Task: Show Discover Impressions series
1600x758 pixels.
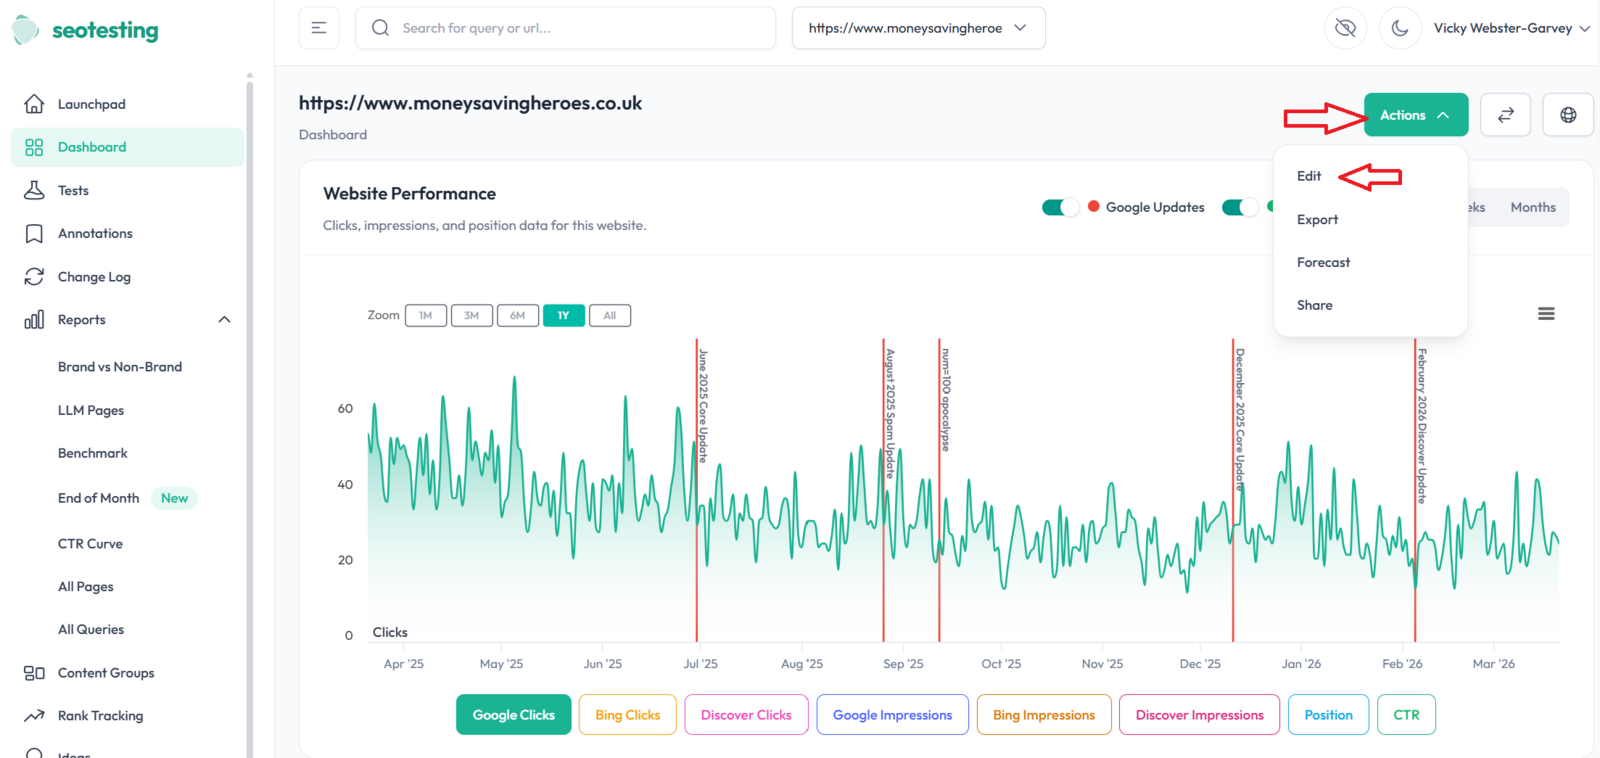Action: pyautogui.click(x=1200, y=715)
